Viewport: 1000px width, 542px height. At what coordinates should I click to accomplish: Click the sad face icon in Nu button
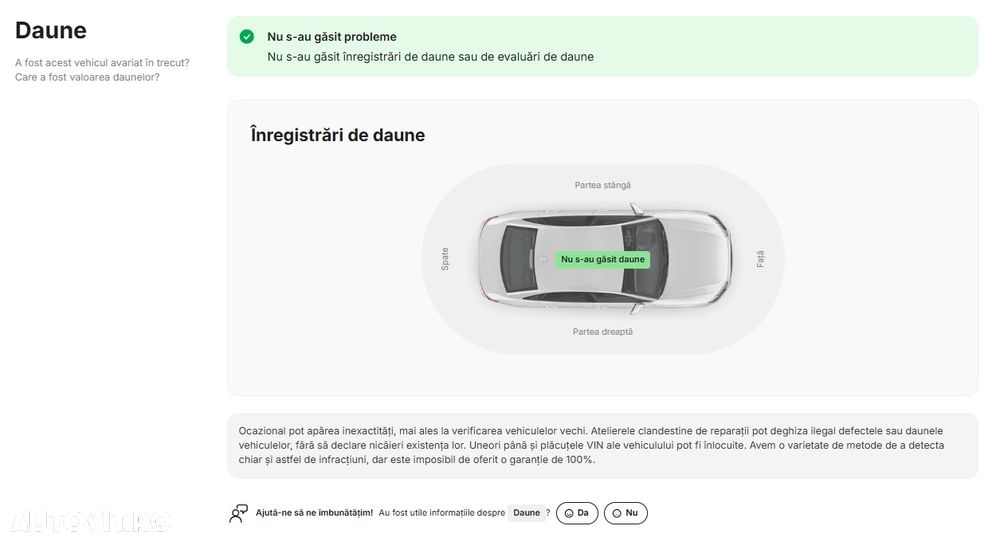(617, 513)
